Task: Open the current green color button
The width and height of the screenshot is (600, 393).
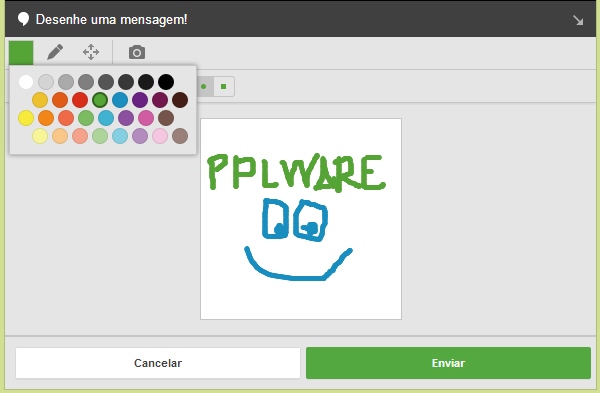Action: (x=21, y=53)
